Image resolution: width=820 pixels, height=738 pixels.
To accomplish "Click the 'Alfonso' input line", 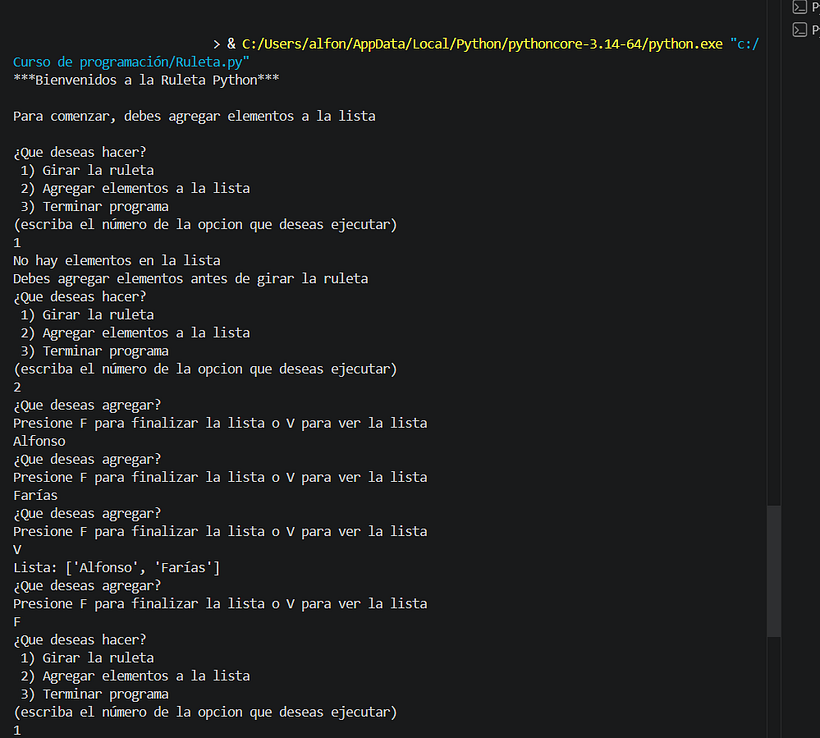I will click(x=39, y=441).
